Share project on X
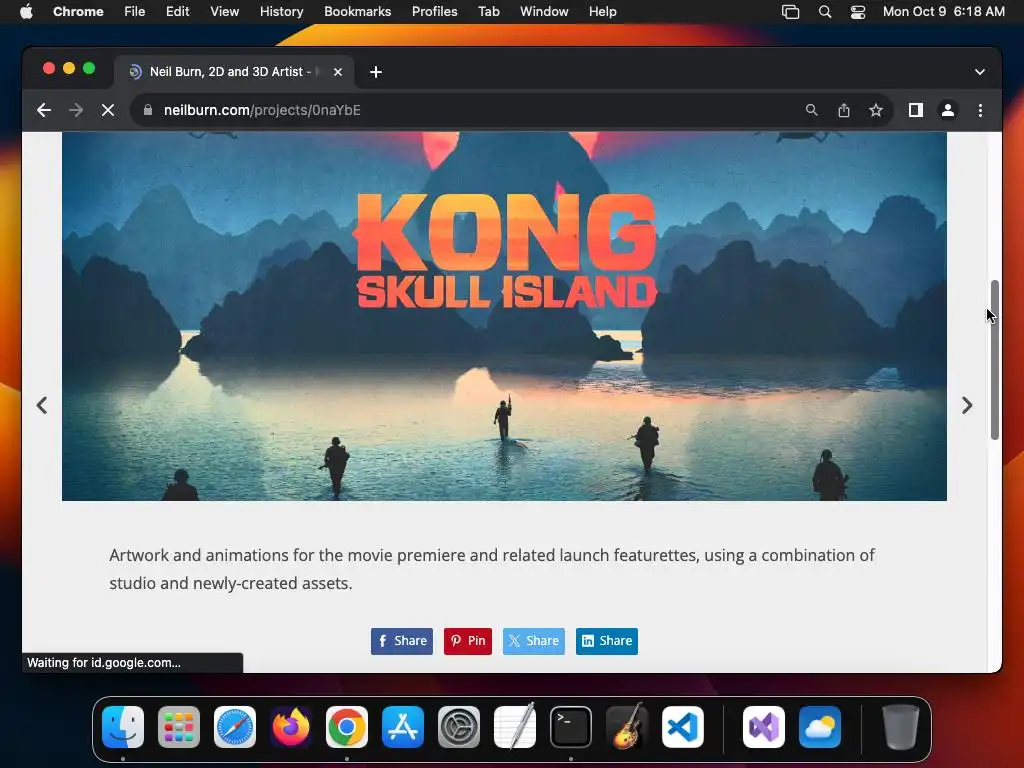The width and height of the screenshot is (1024, 768). coord(534,641)
